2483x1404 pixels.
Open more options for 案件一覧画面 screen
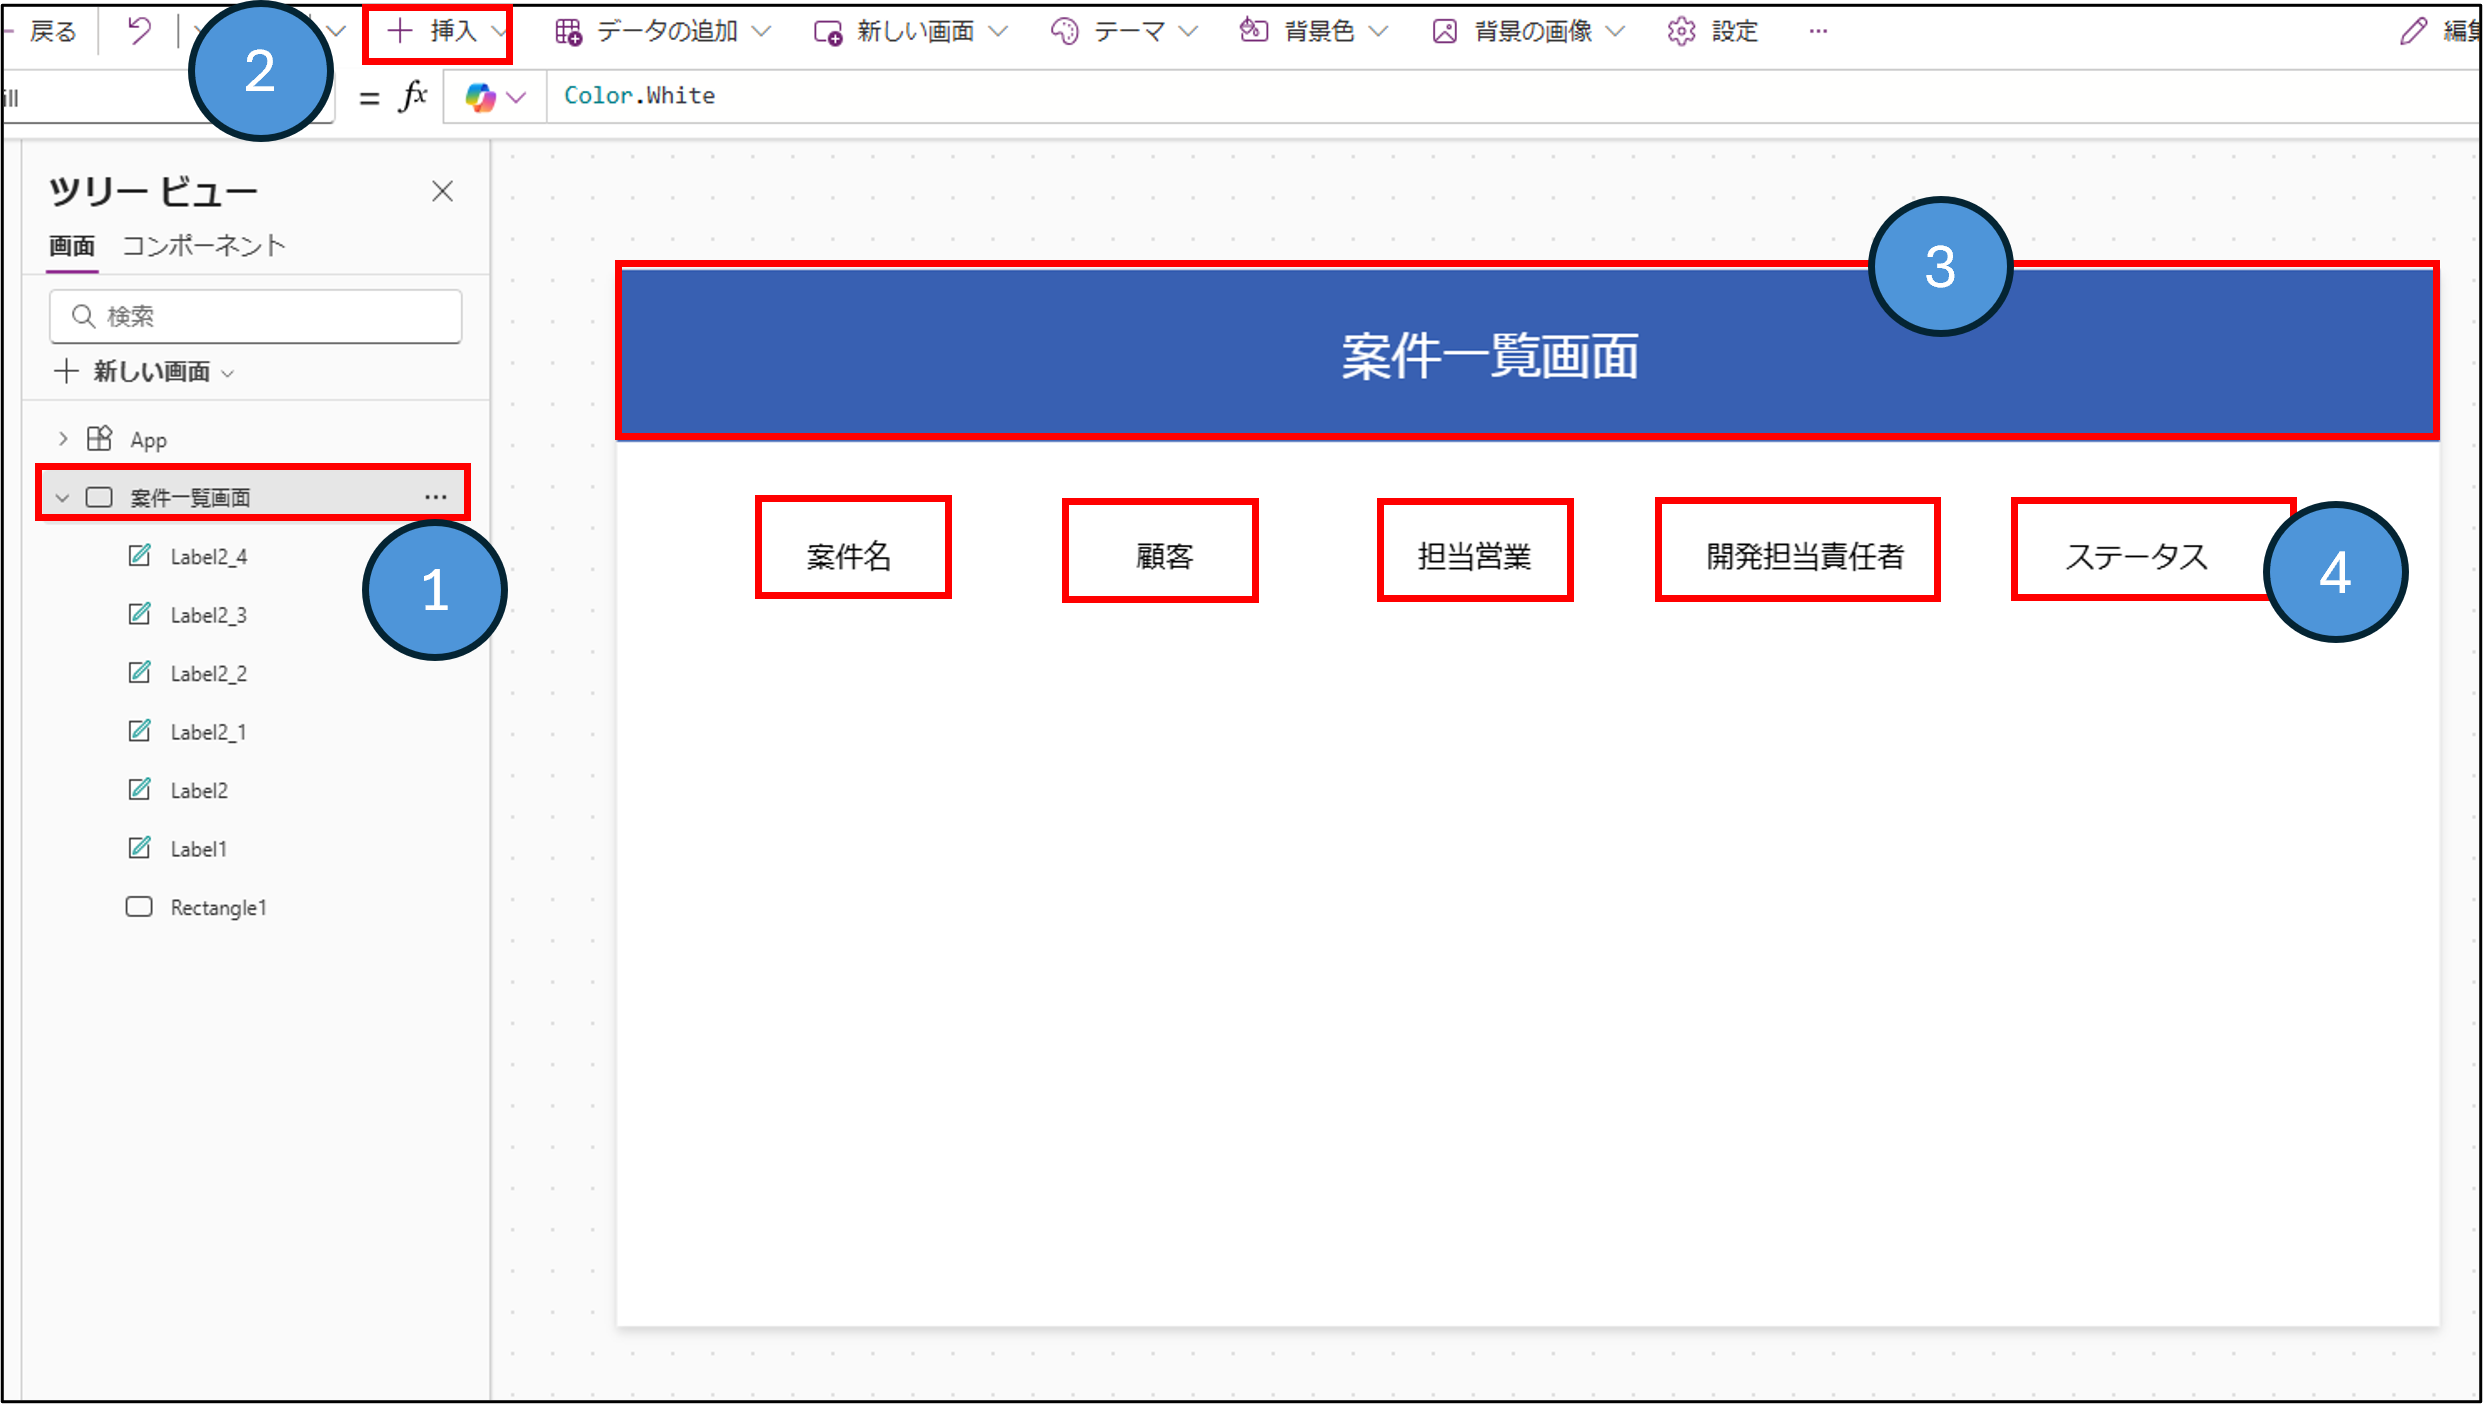click(435, 497)
